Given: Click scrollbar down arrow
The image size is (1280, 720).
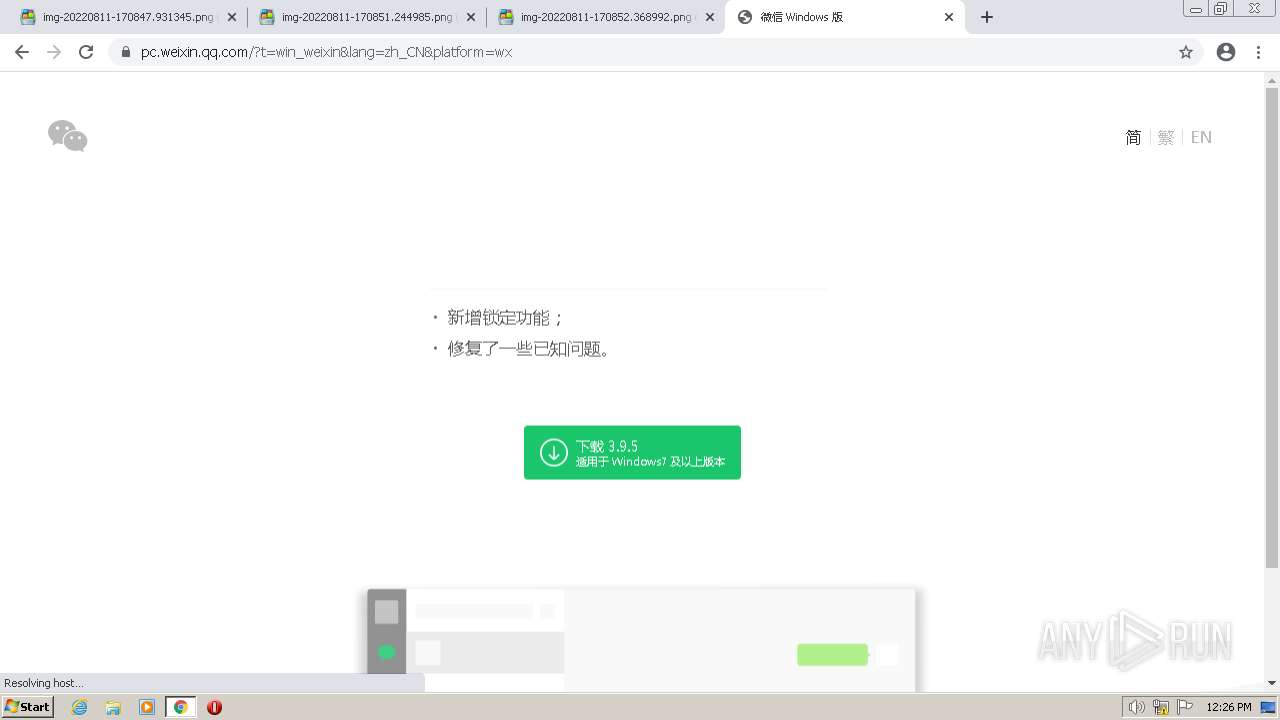Looking at the screenshot, I should point(1272,683).
